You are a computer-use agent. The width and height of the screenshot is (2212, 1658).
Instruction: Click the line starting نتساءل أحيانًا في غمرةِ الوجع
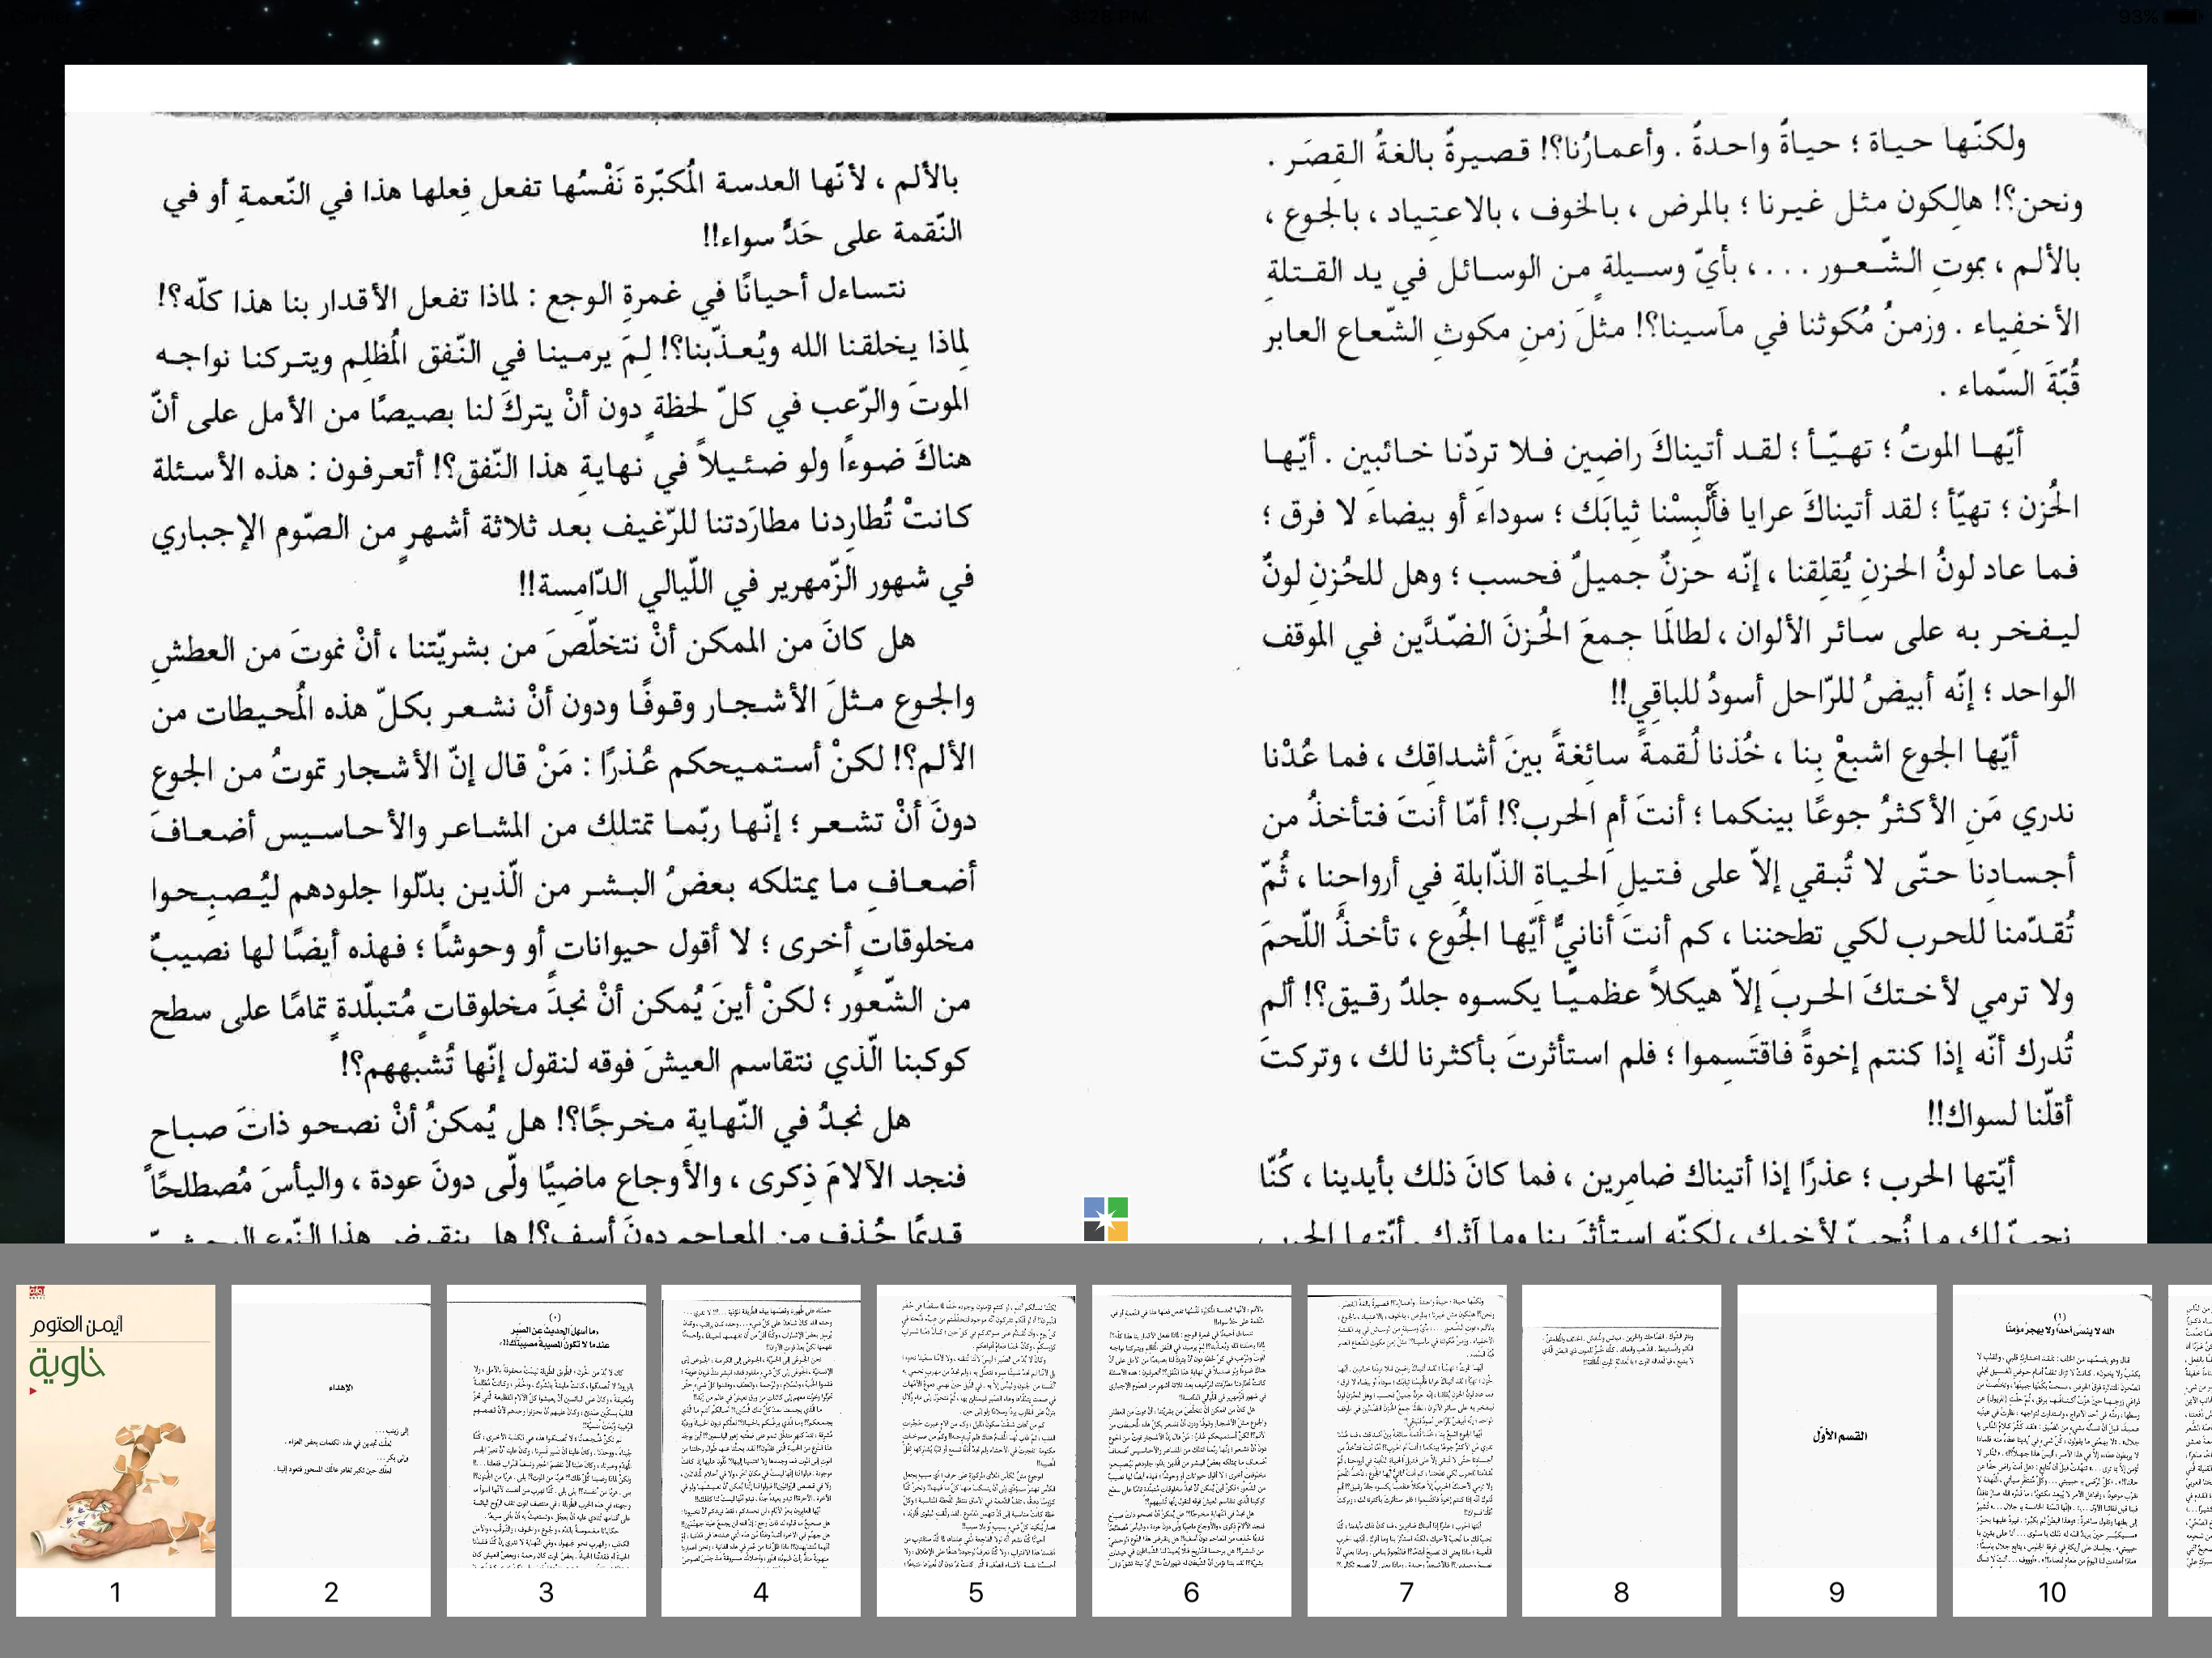pos(531,294)
